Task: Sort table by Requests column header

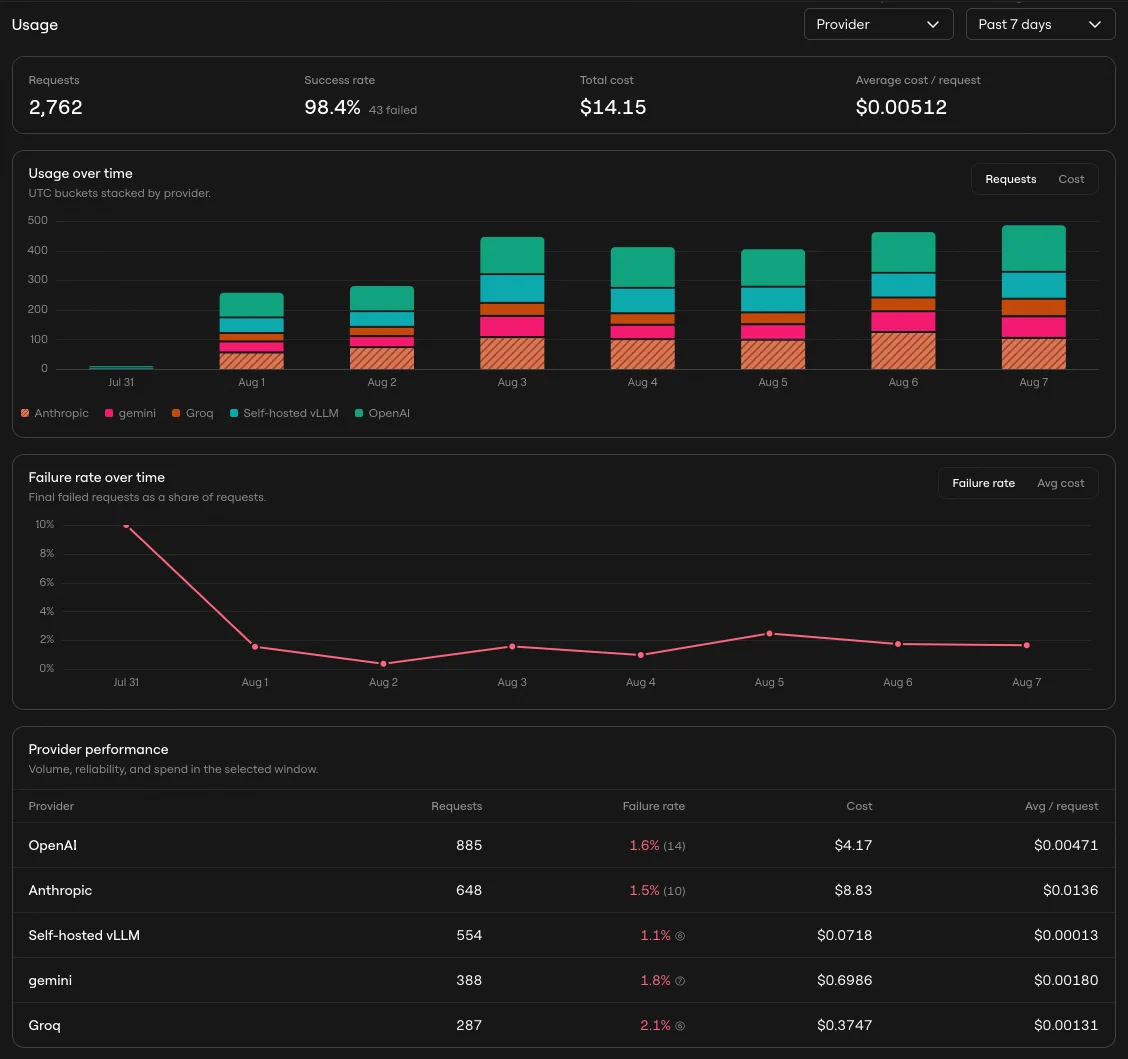Action: click(456, 806)
